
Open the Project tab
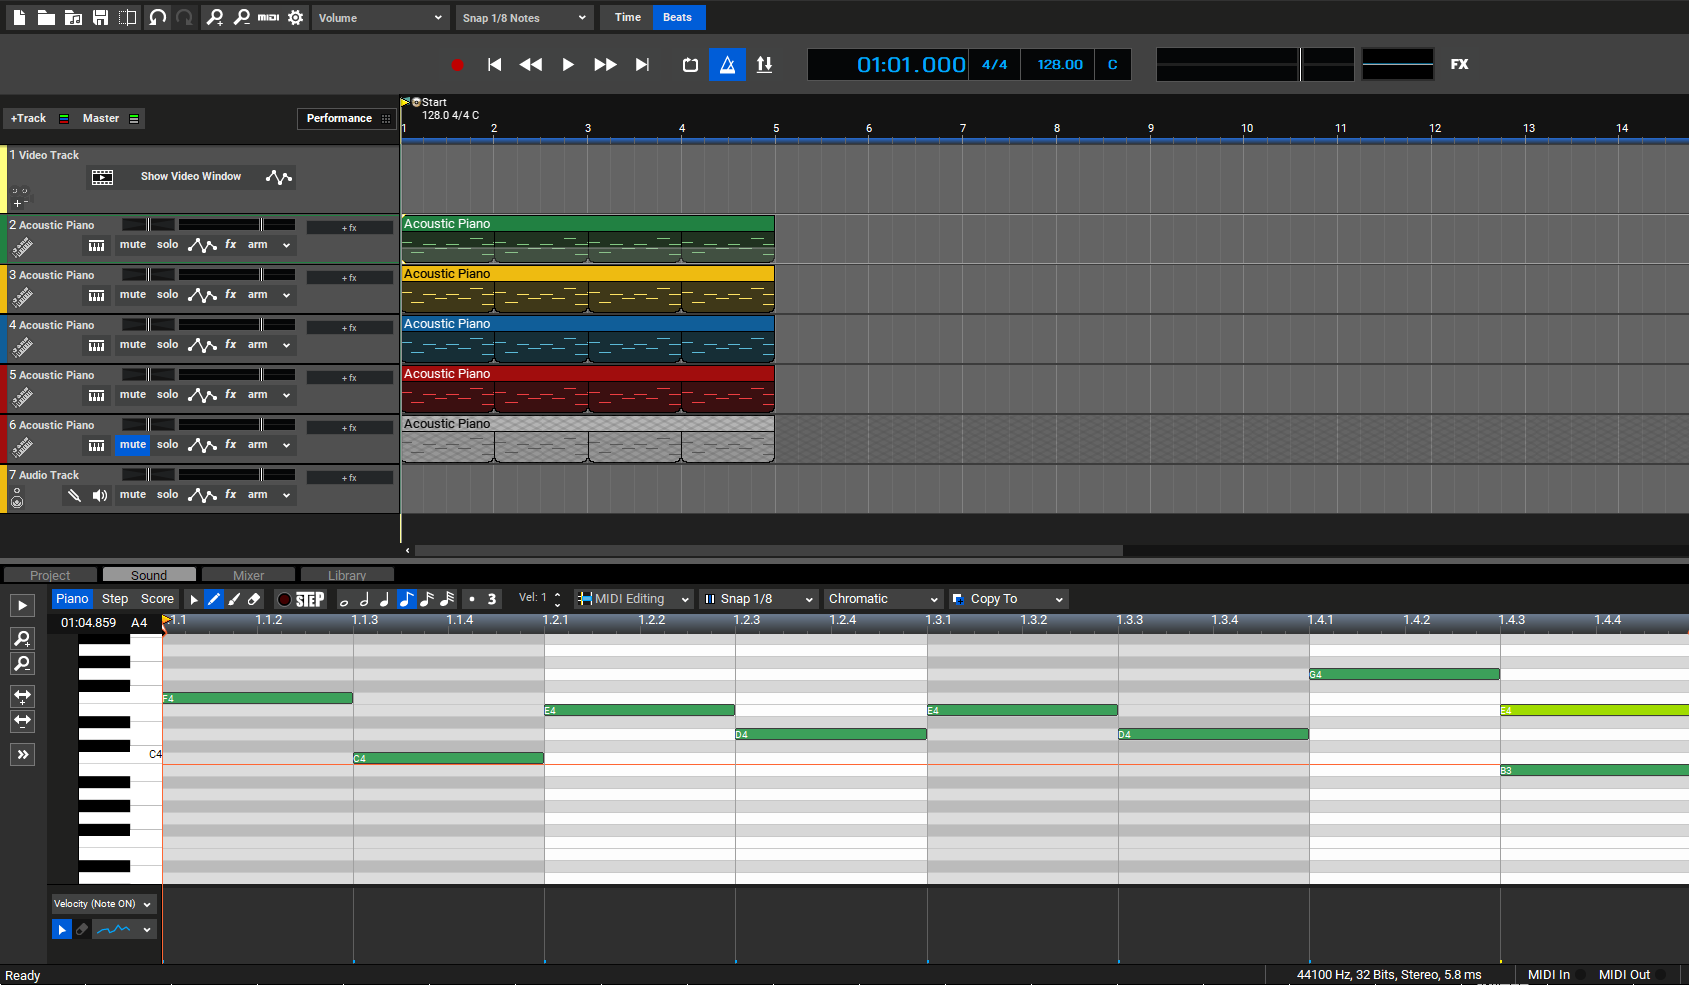pos(50,575)
